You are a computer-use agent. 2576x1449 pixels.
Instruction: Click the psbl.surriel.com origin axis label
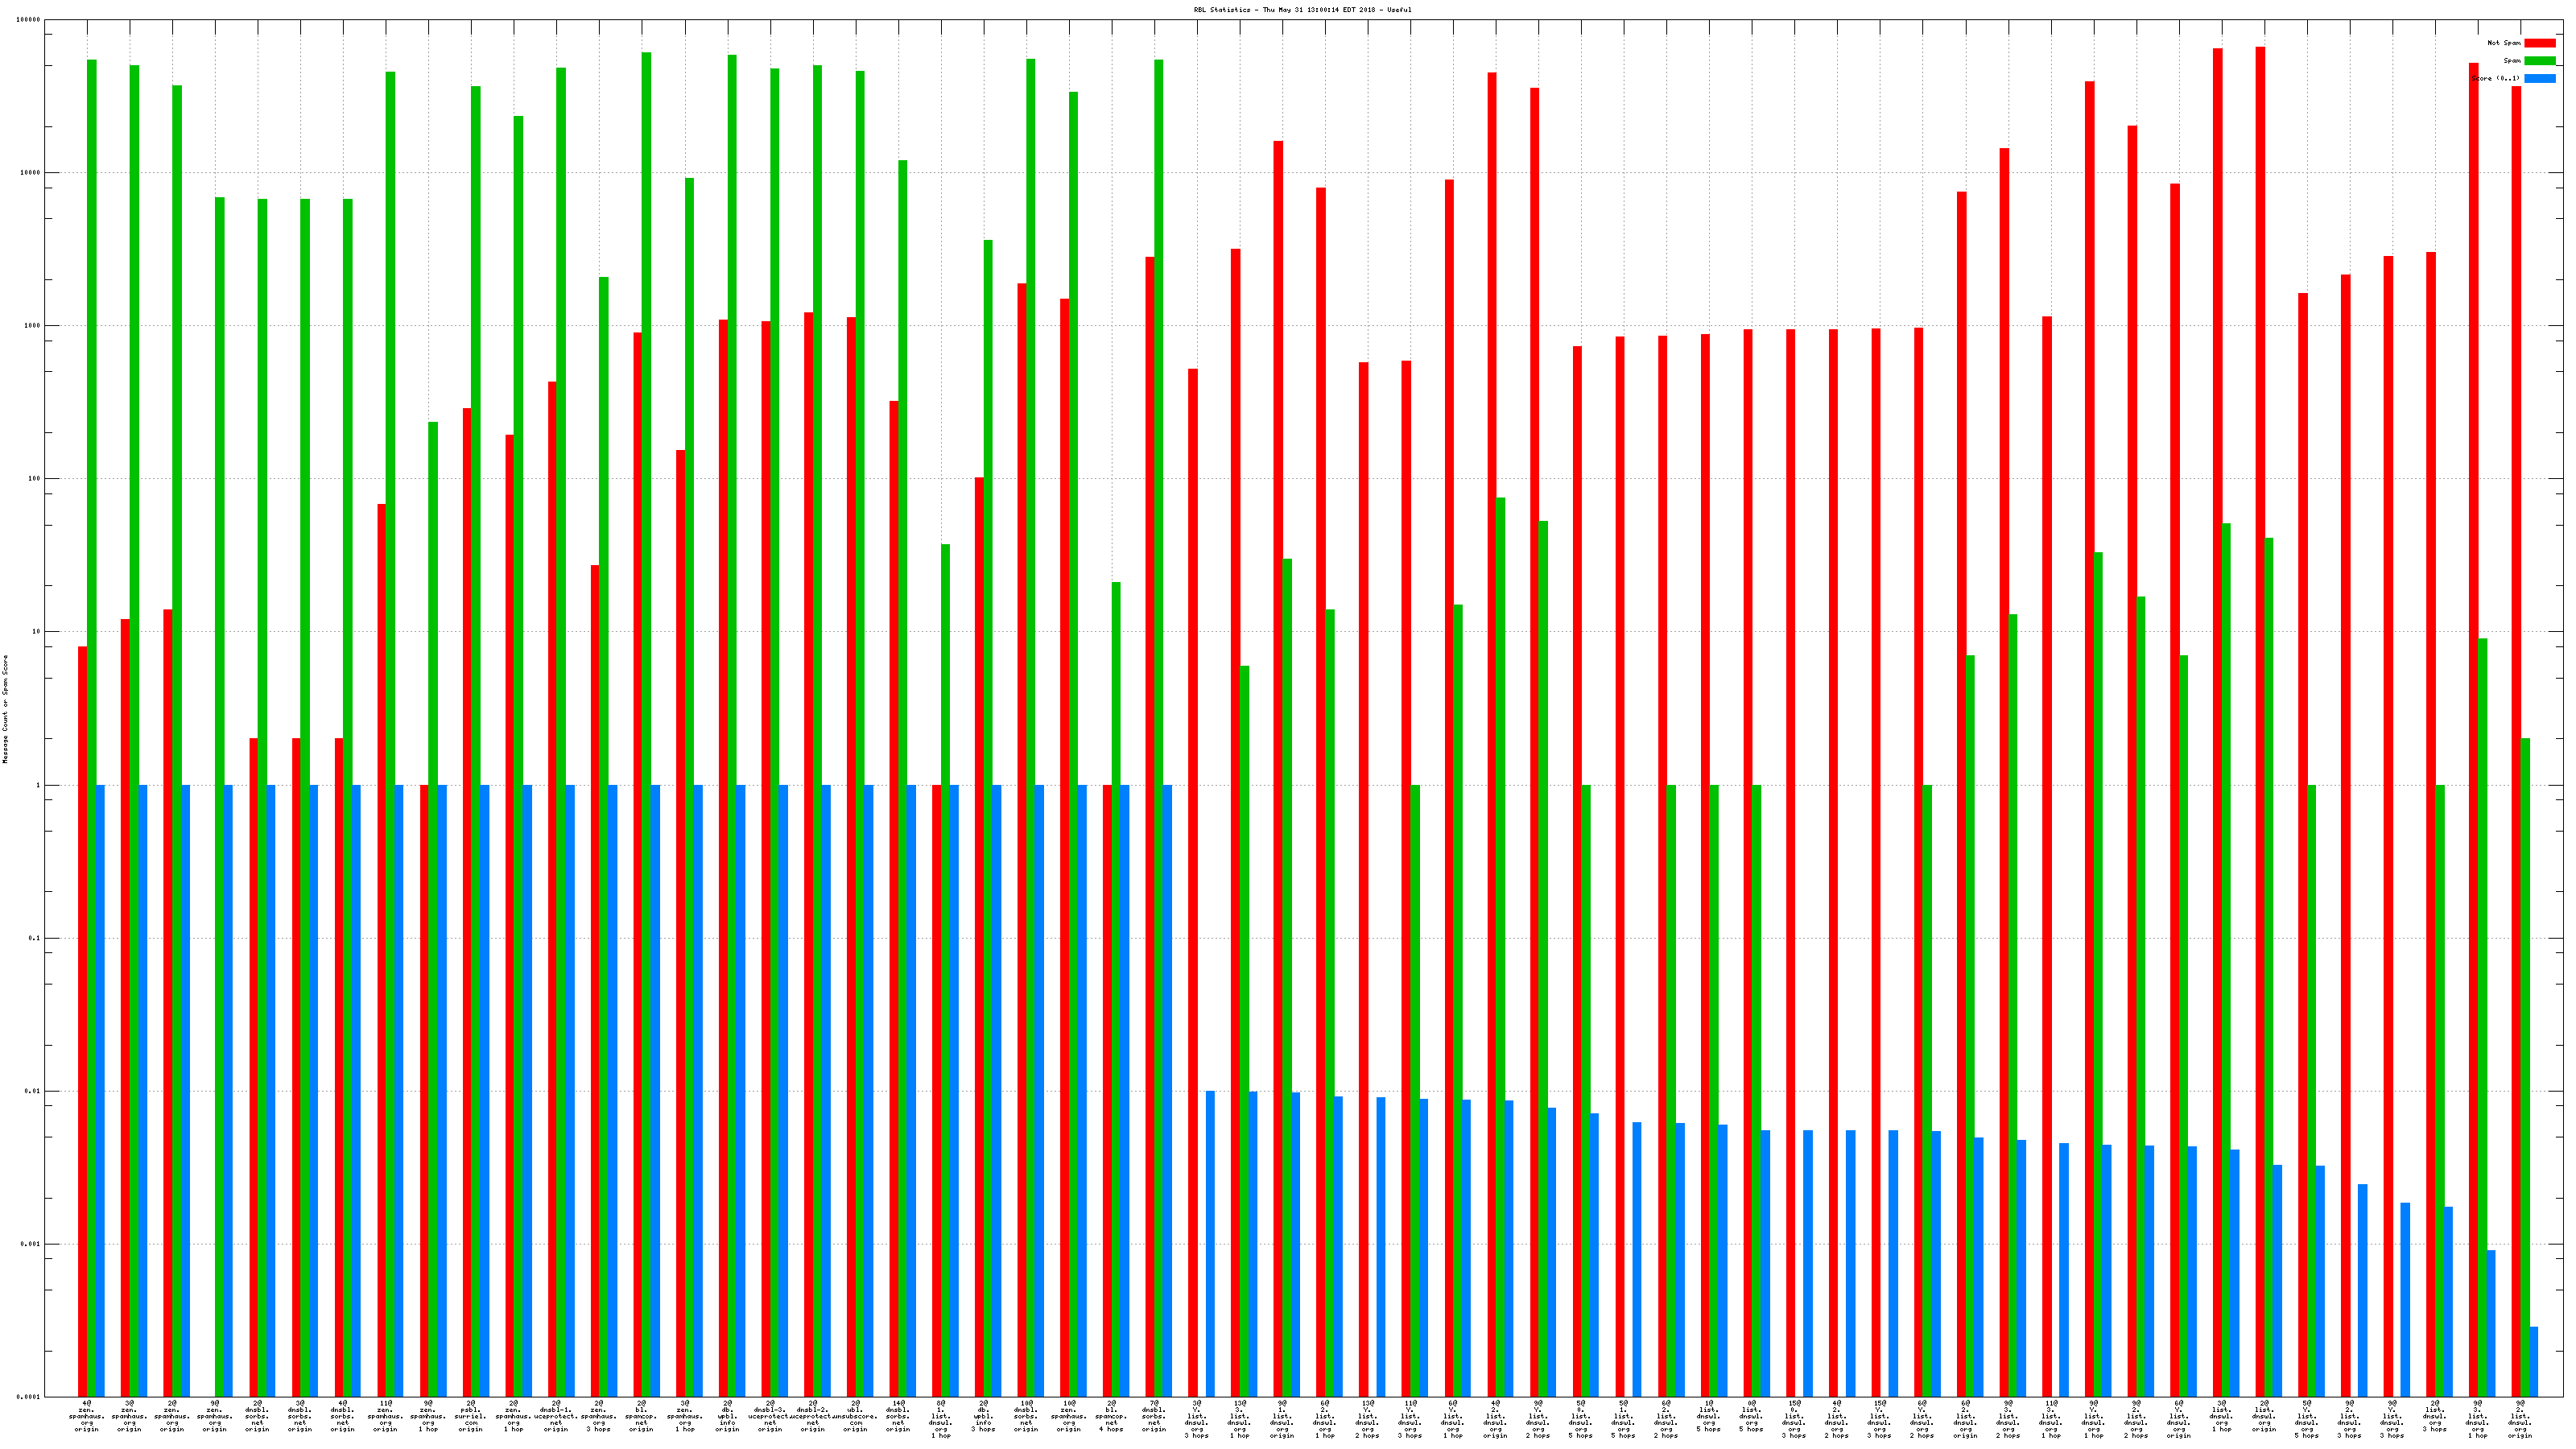click(x=470, y=1417)
